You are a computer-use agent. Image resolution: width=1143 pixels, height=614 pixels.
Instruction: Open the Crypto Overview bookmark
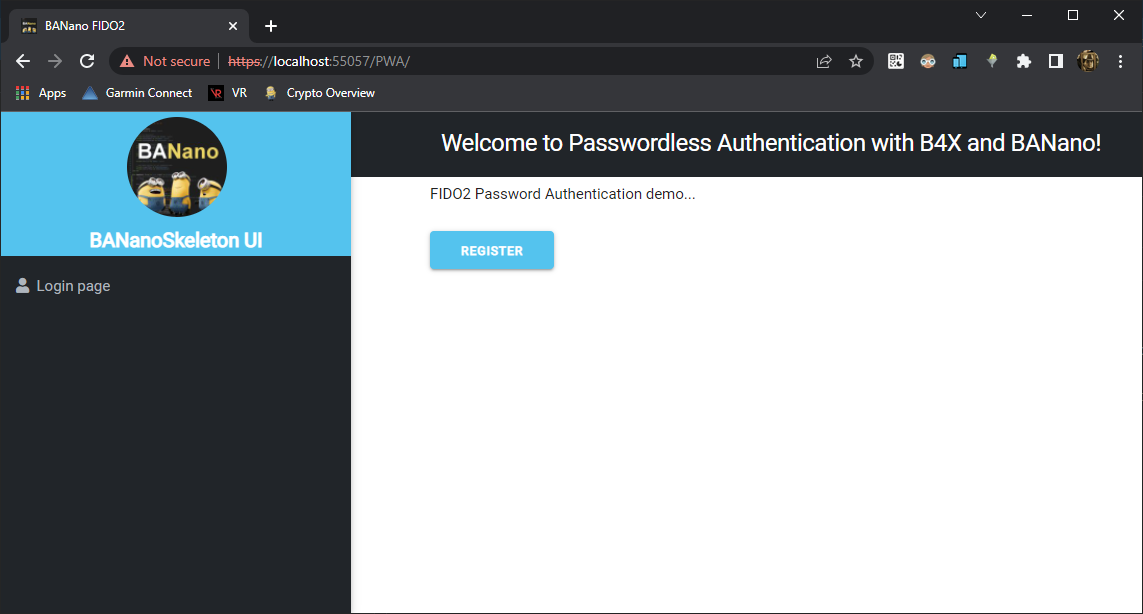(320, 93)
